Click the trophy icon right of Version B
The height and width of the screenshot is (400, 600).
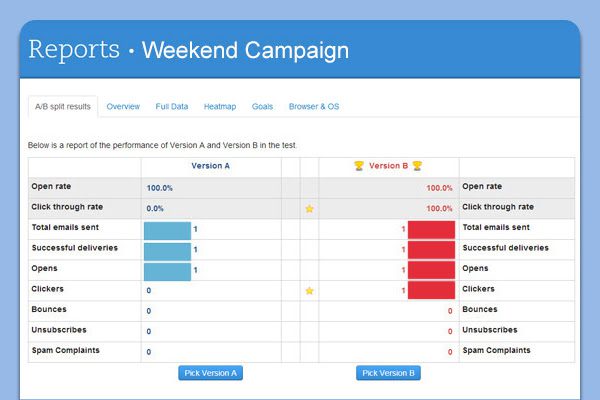tap(417, 166)
